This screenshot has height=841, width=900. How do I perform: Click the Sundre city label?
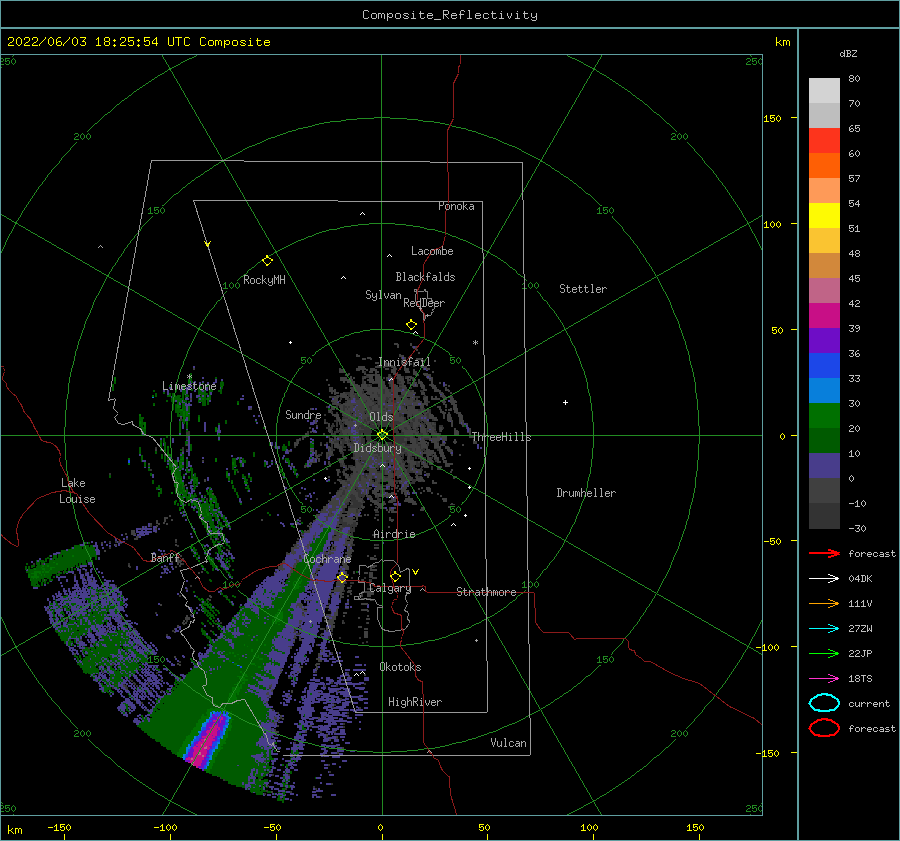point(303,415)
